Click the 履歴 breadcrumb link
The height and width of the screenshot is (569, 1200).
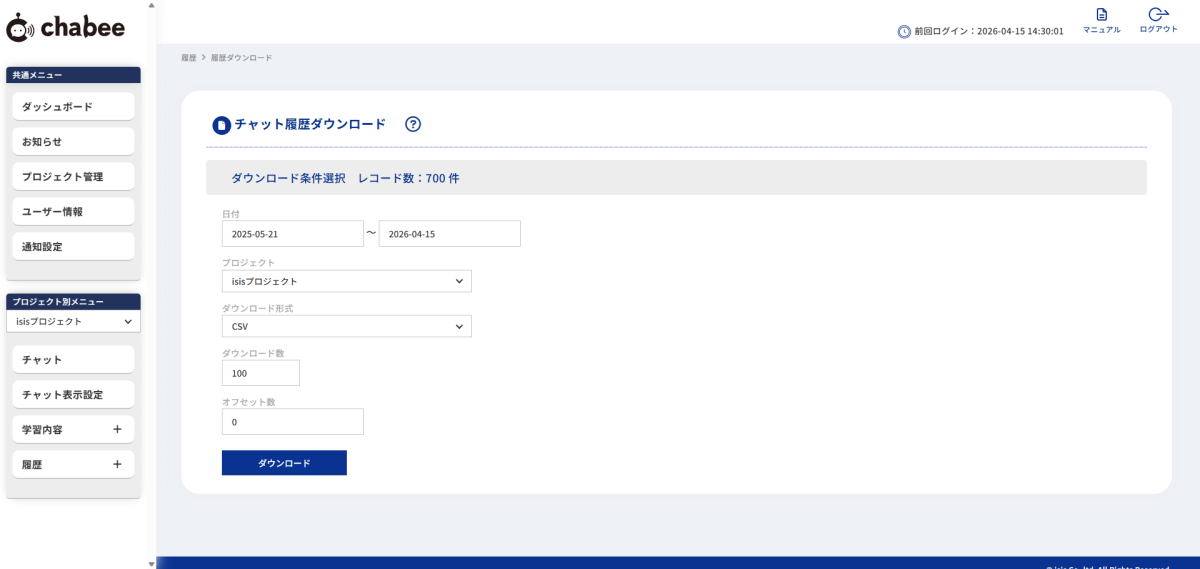(x=188, y=58)
